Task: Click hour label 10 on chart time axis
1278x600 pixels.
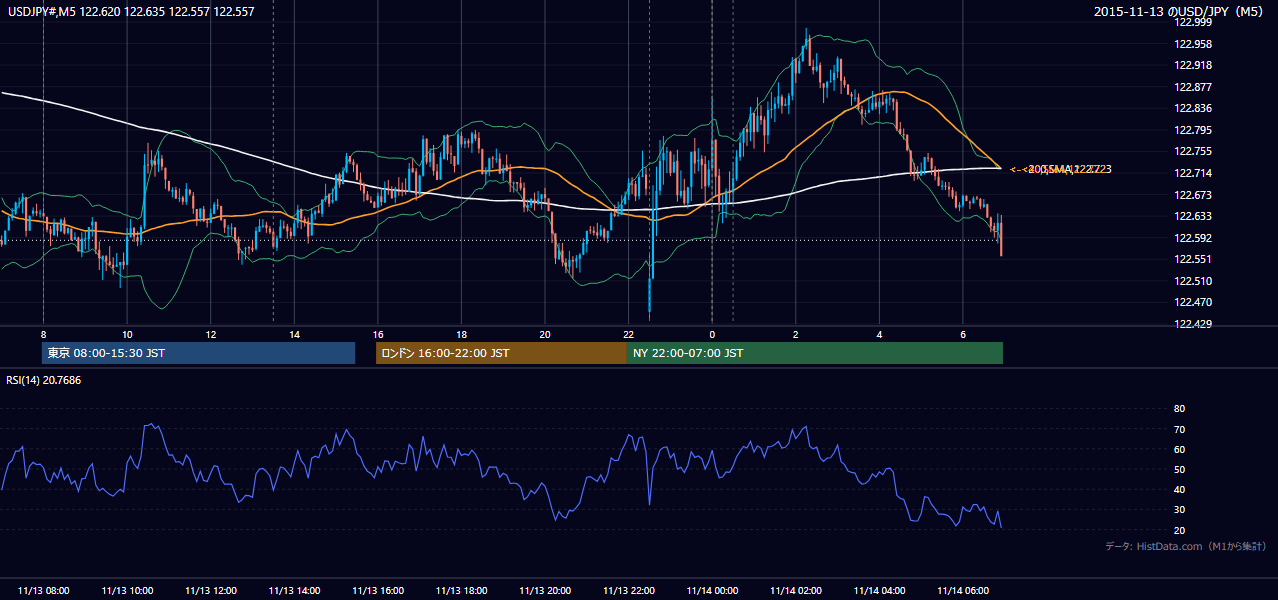Action: tap(127, 334)
